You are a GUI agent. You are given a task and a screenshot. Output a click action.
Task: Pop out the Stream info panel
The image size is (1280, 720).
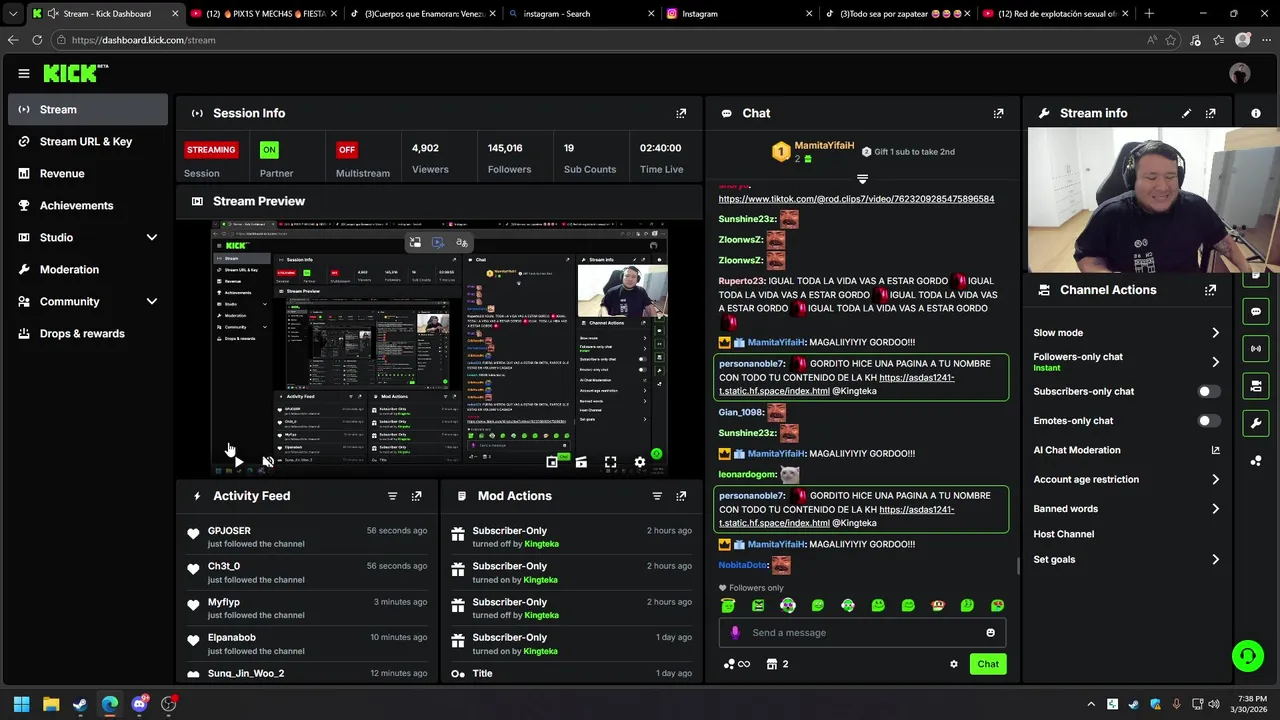[1211, 113]
